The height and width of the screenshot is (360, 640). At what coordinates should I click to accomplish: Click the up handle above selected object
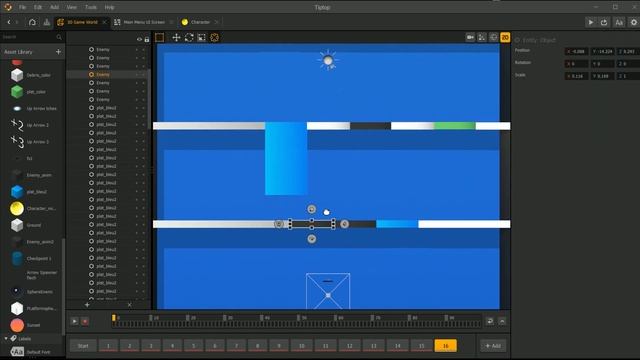(311, 209)
